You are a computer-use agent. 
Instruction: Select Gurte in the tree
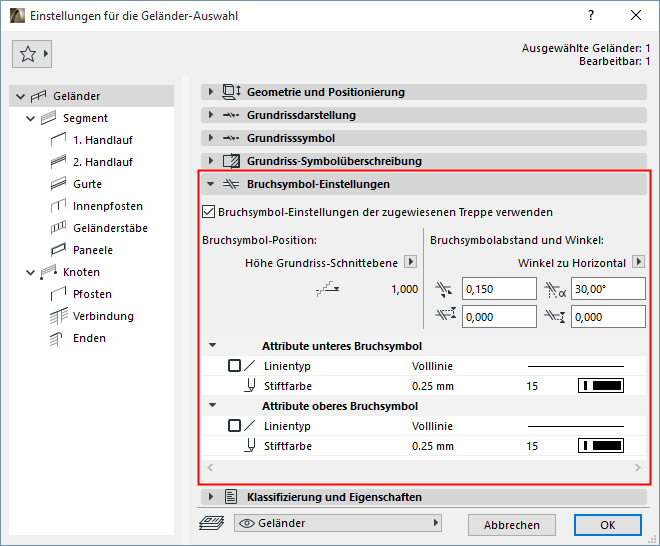pyautogui.click(x=88, y=184)
